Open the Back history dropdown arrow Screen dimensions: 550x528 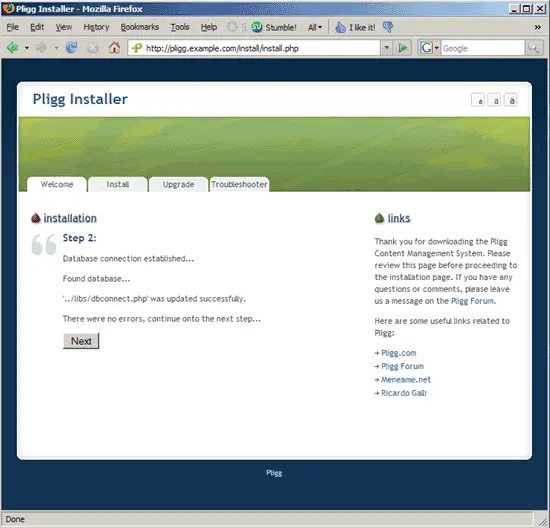tap(27, 48)
